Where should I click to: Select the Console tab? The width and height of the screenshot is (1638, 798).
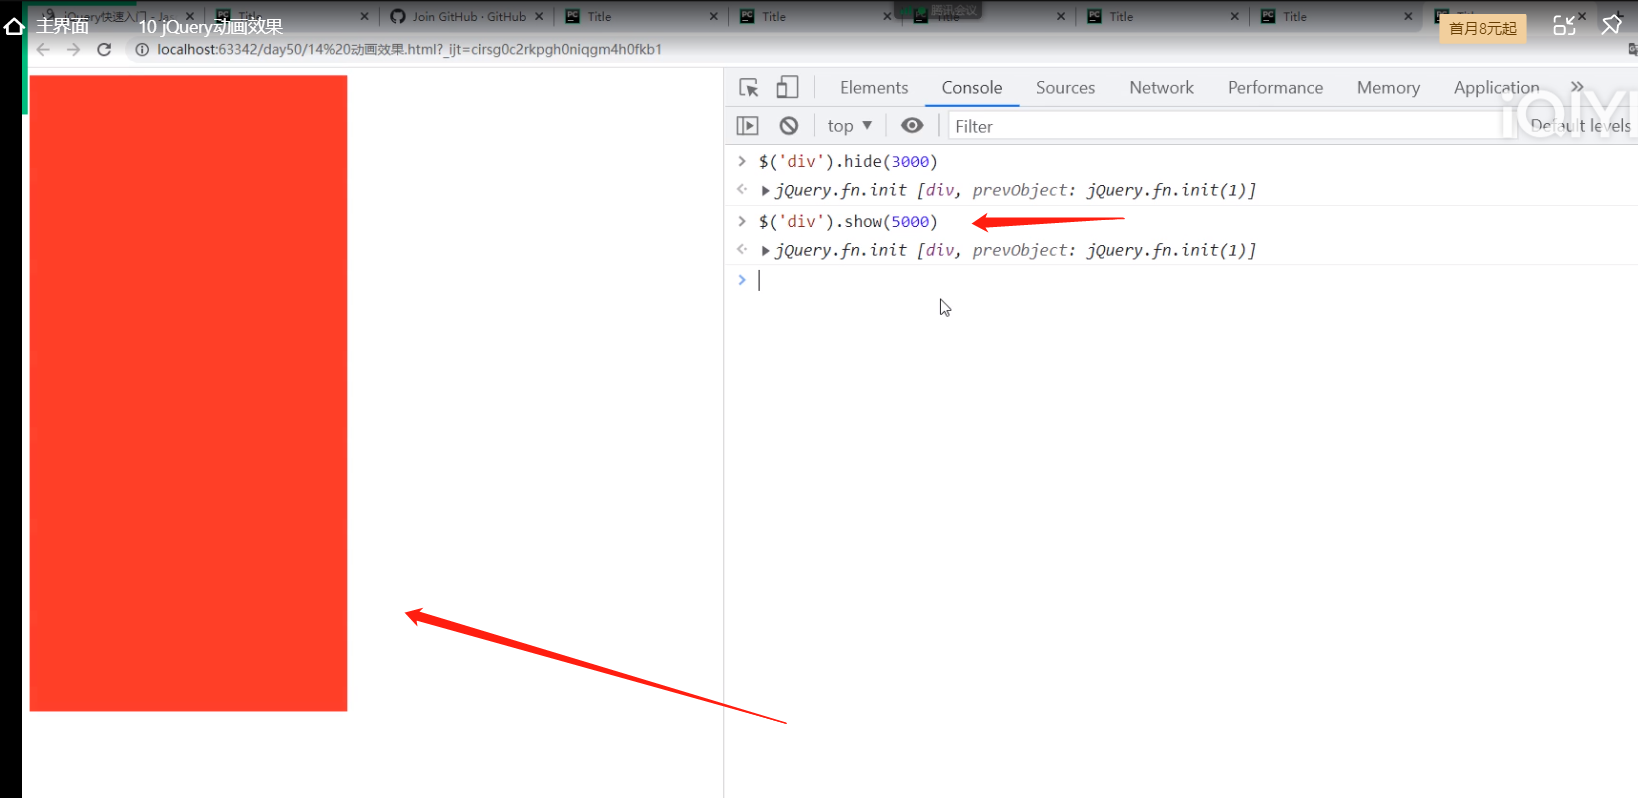(972, 88)
